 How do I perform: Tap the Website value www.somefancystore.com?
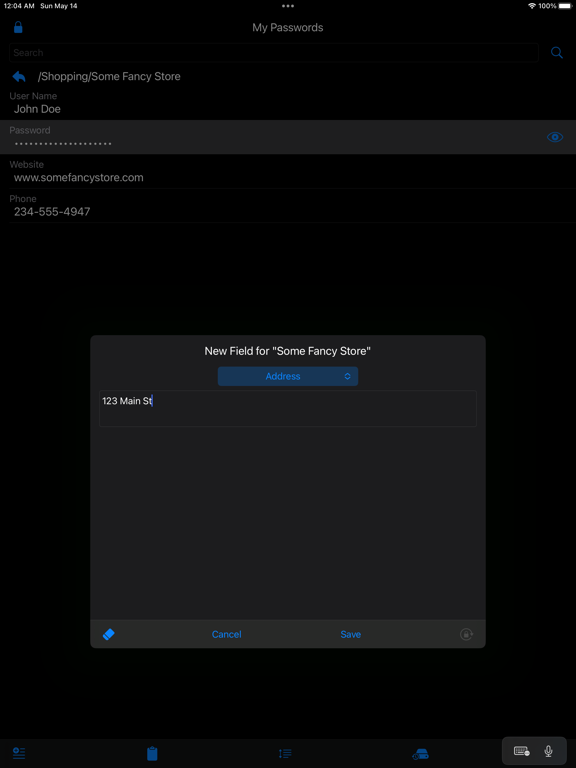79,177
